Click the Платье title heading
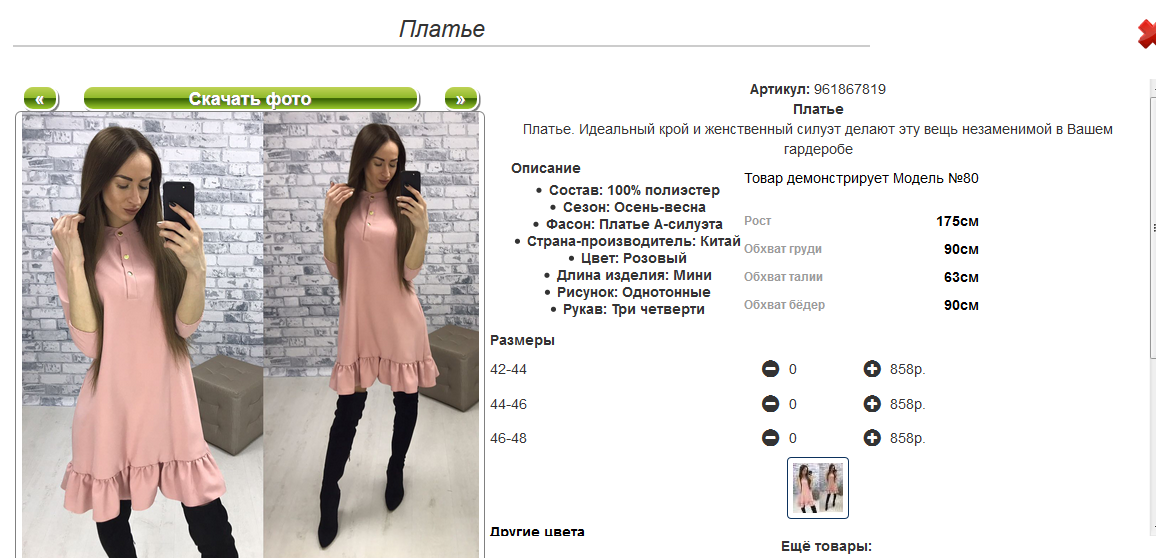Screen dimensions: 1156x558 point(442,29)
